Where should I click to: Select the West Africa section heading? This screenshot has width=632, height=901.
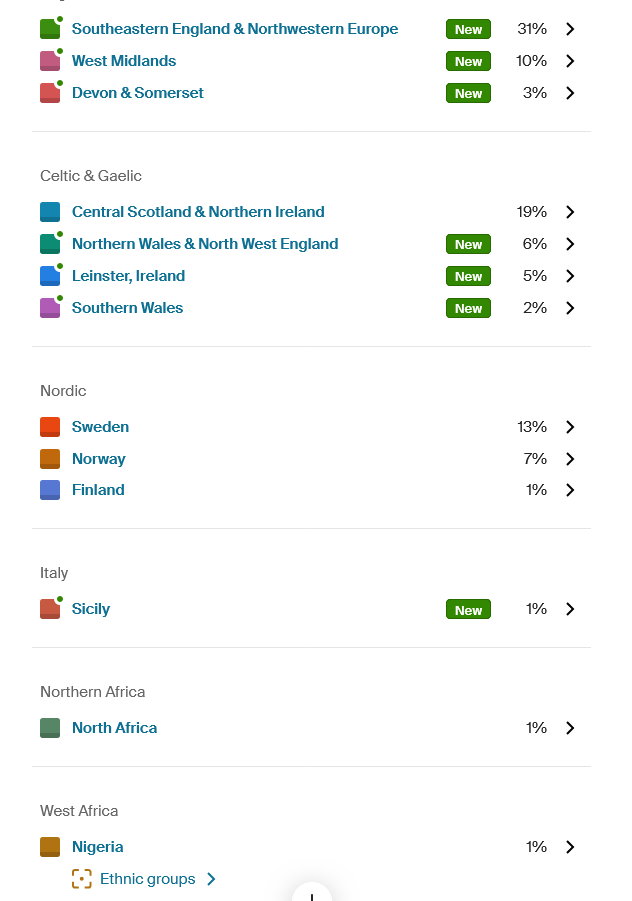click(x=79, y=811)
